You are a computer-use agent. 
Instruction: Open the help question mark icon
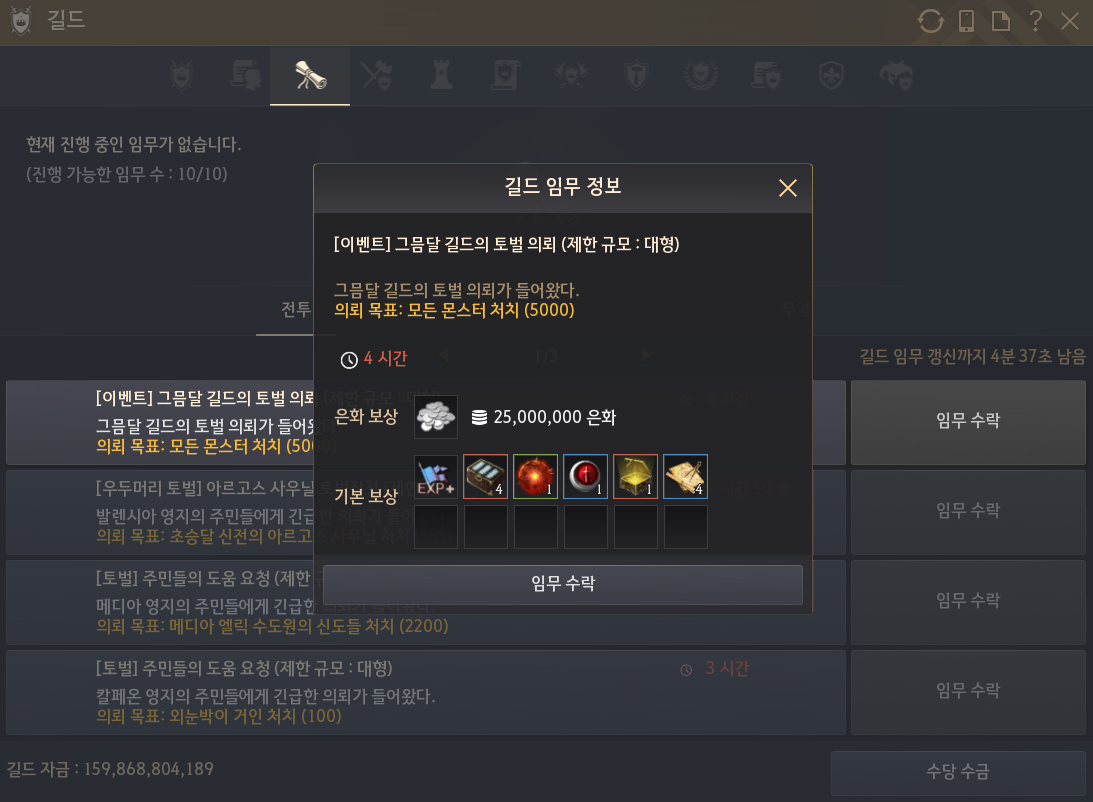click(x=1036, y=21)
